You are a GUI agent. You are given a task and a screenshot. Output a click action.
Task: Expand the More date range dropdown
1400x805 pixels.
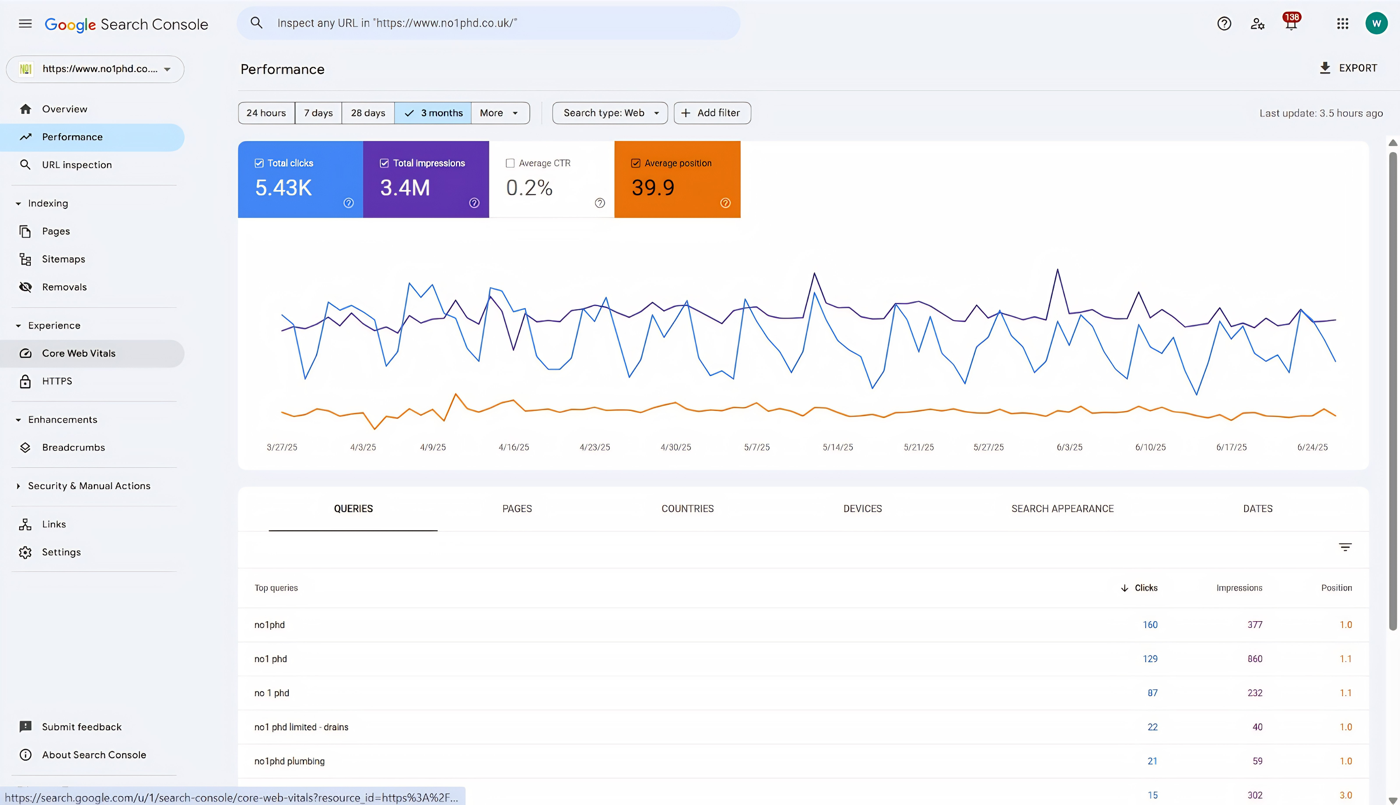[499, 113]
